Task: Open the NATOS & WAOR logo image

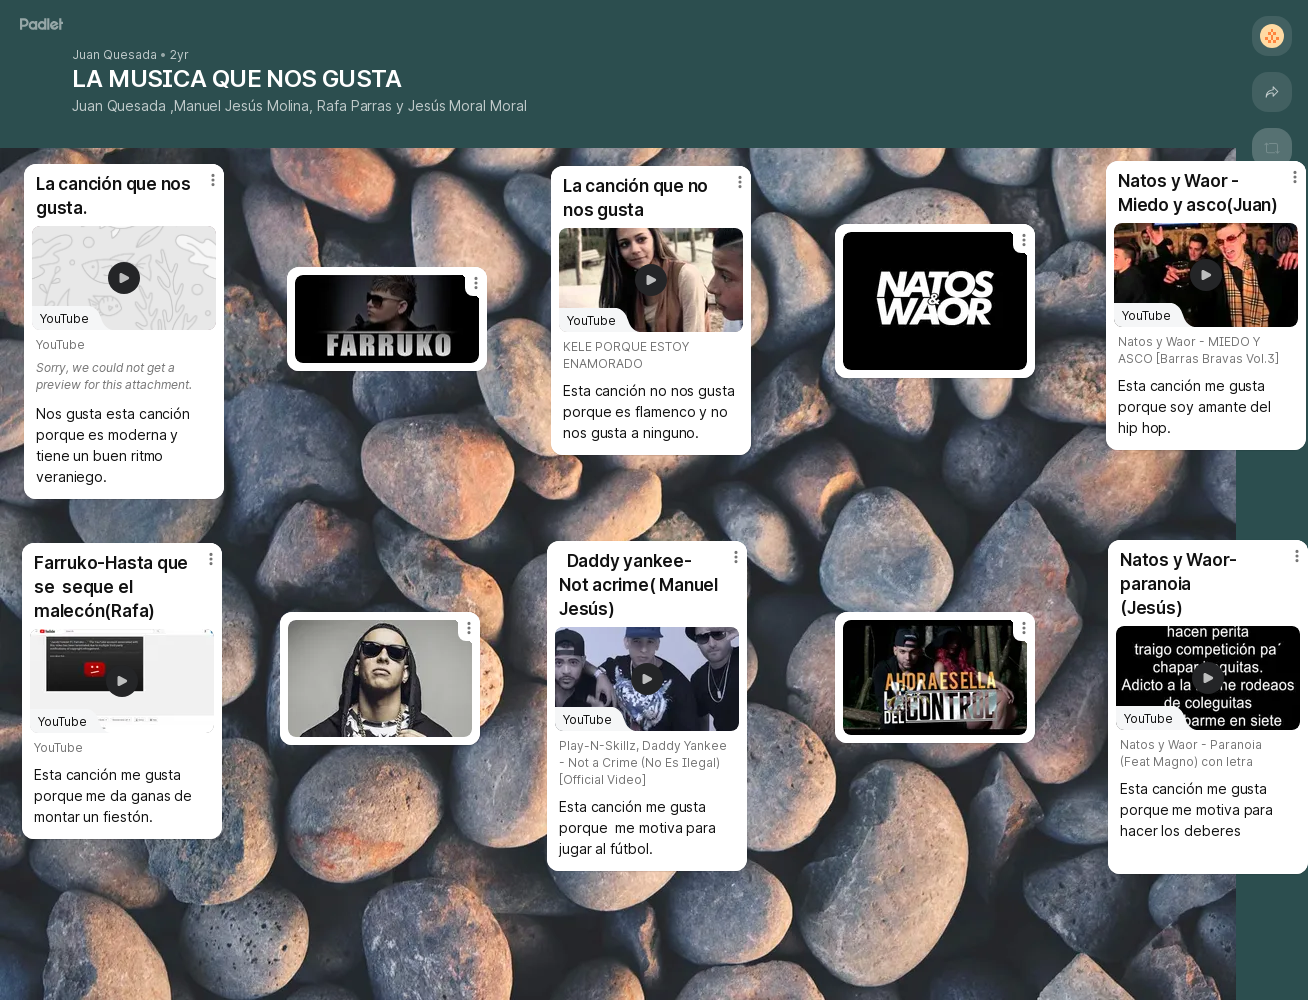Action: (x=935, y=301)
